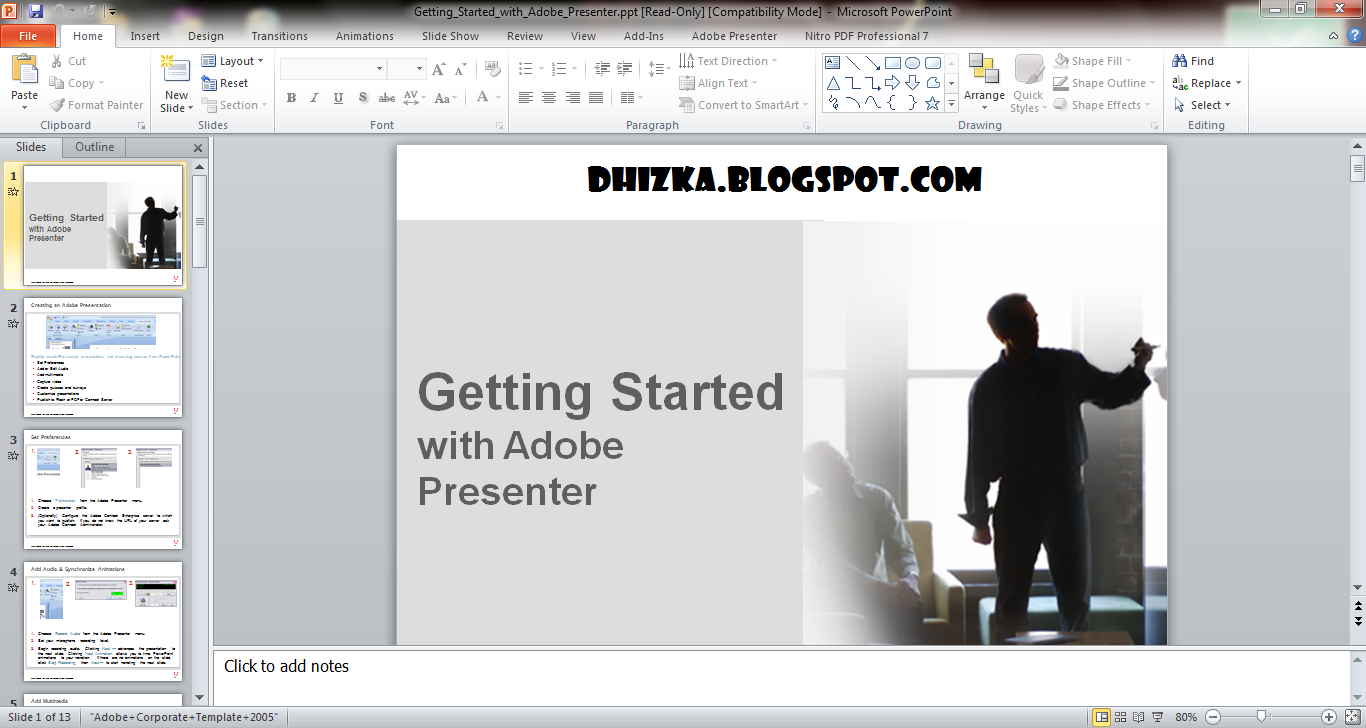Close the Slides pane
Viewport: 1366px width, 728px height.
point(198,148)
